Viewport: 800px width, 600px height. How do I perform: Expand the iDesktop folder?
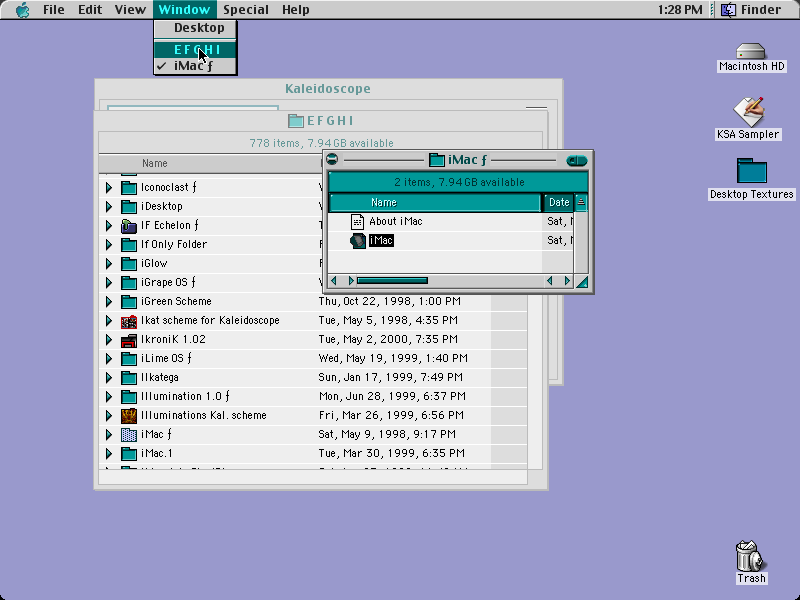click(x=109, y=207)
